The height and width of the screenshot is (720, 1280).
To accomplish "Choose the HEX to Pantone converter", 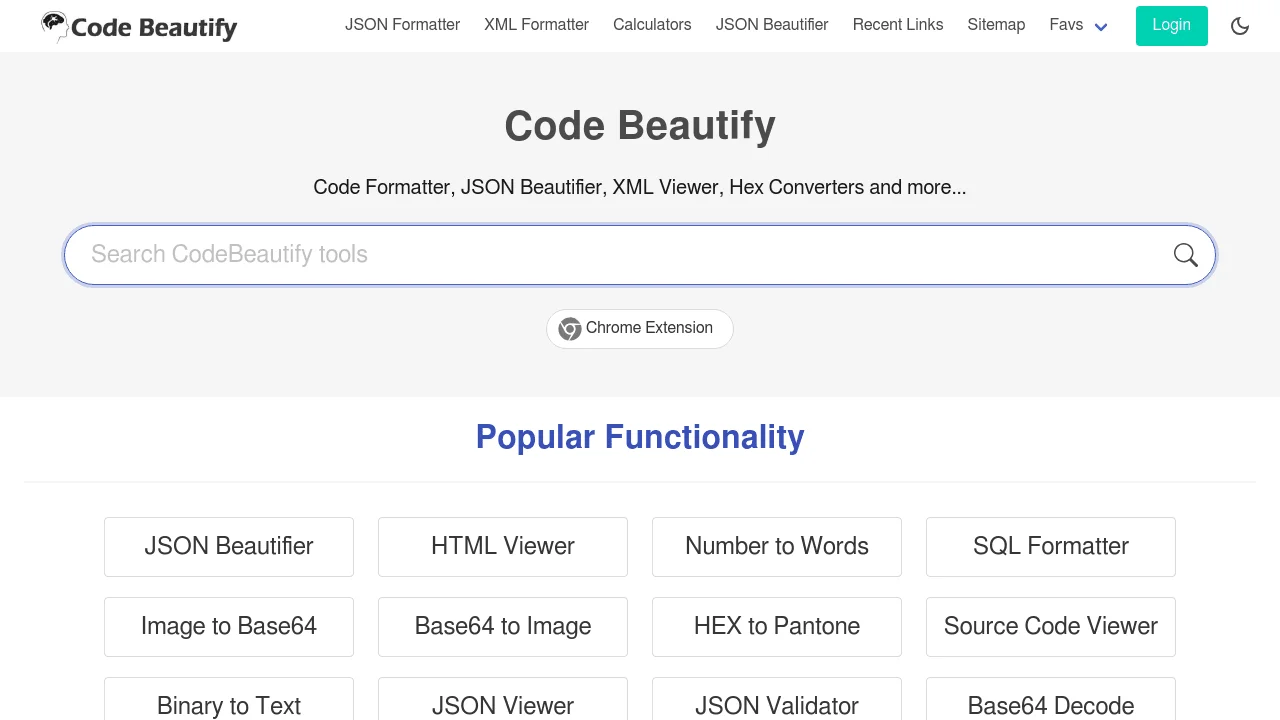I will click(x=776, y=626).
